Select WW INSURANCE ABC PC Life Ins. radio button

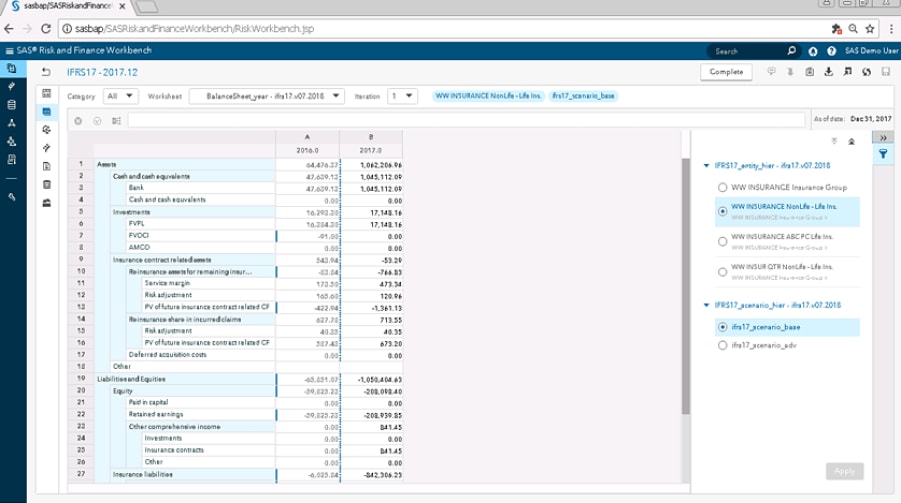(722, 241)
